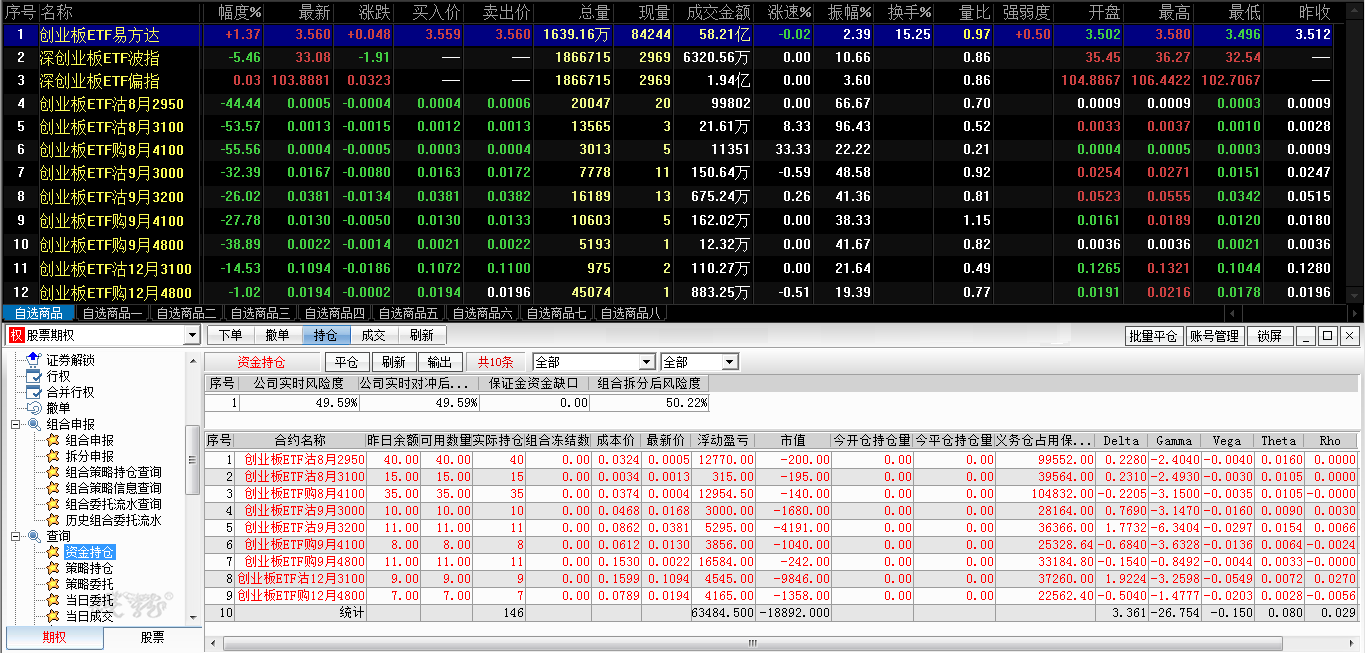Click the 撤单 undo icon in the tree
Viewport: 1365px width, 653px height.
(34, 408)
